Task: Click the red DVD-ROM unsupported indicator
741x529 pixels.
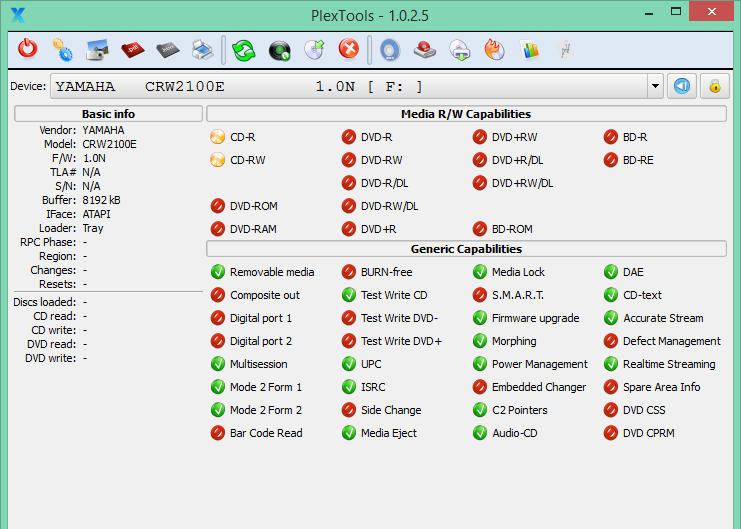Action: click(x=217, y=206)
